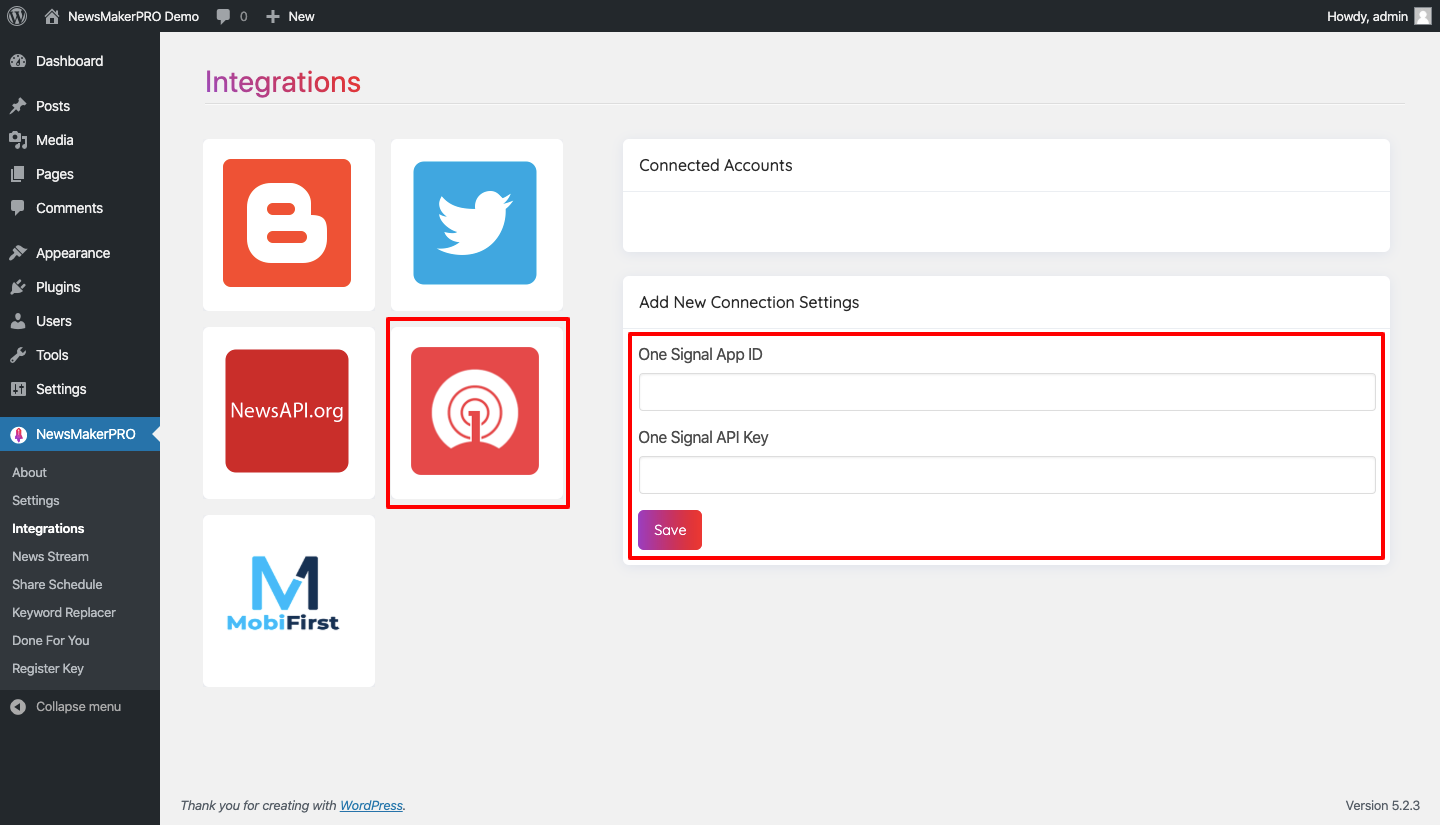Focus the One Signal App ID field
The width and height of the screenshot is (1440, 825).
point(1007,392)
